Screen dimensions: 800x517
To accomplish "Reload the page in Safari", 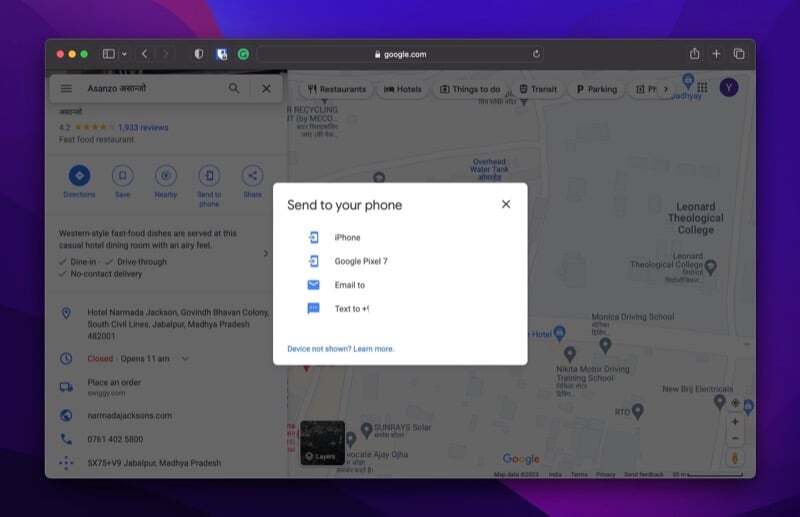I will (536, 54).
